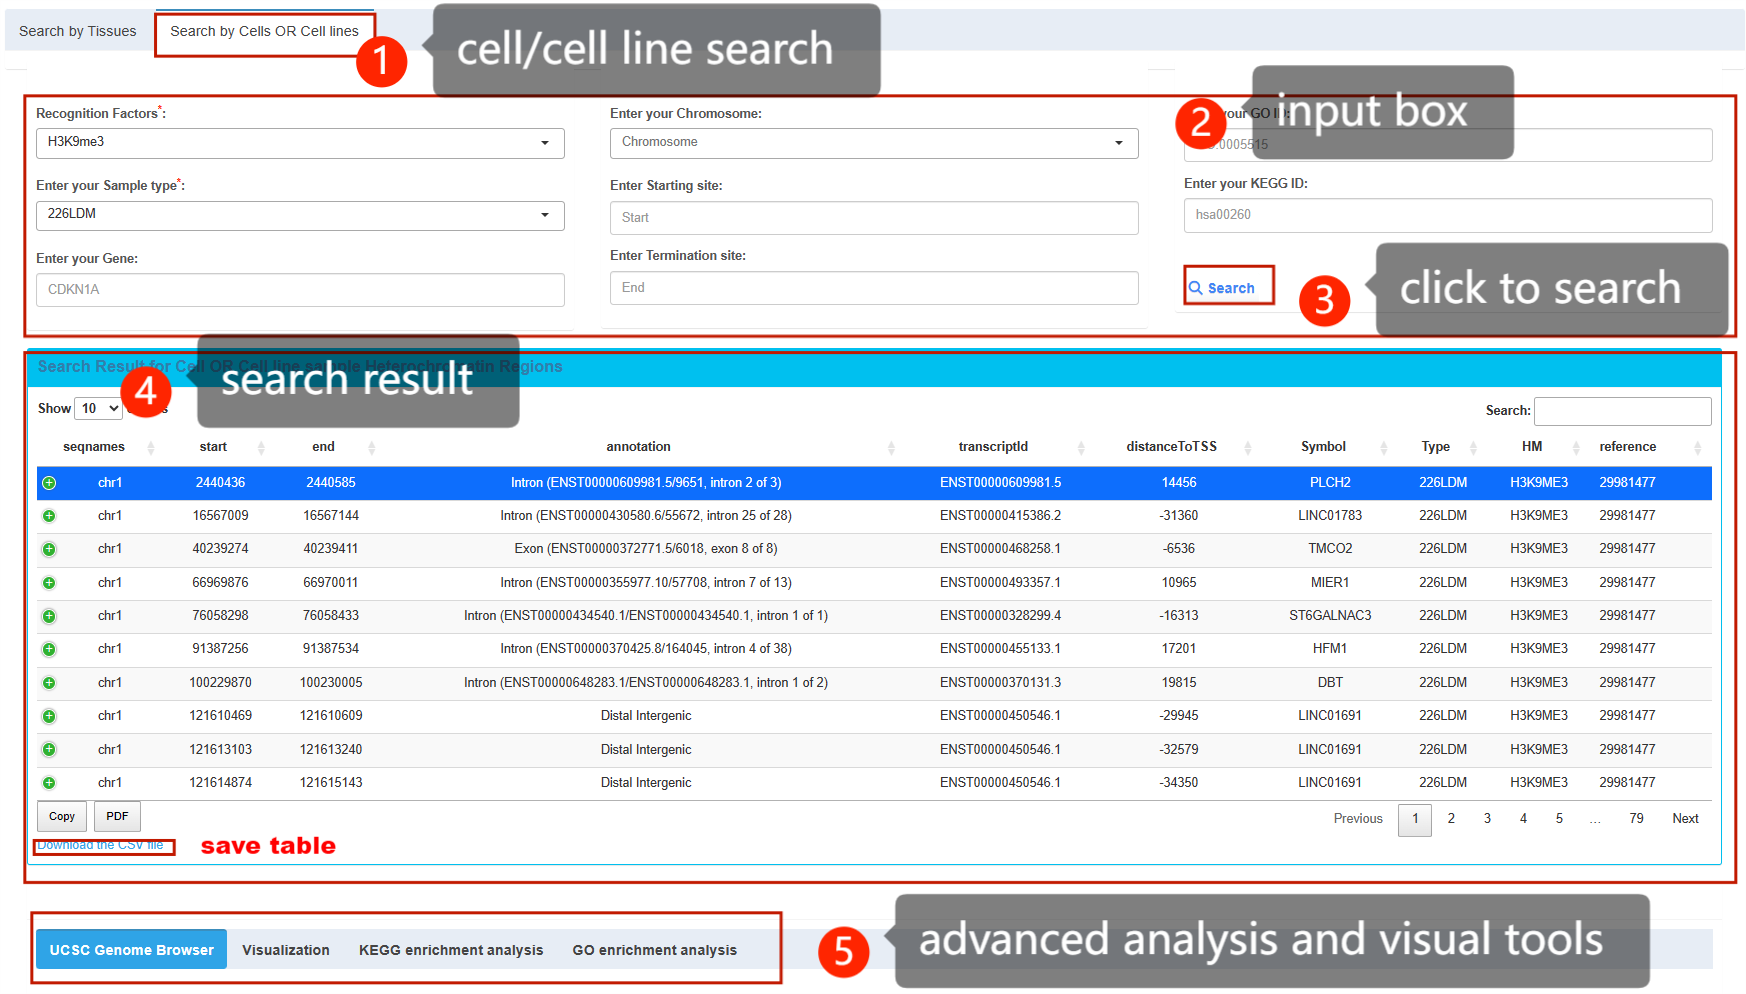Image resolution: width=1746 pixels, height=994 pixels.
Task: Expand the DBT row details
Action: (x=49, y=683)
